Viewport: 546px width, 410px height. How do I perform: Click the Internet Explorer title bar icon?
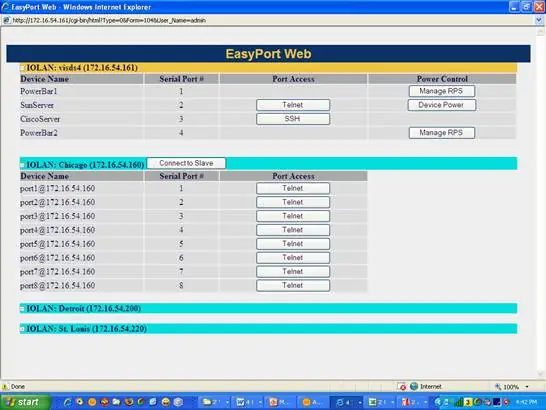pos(5,7)
